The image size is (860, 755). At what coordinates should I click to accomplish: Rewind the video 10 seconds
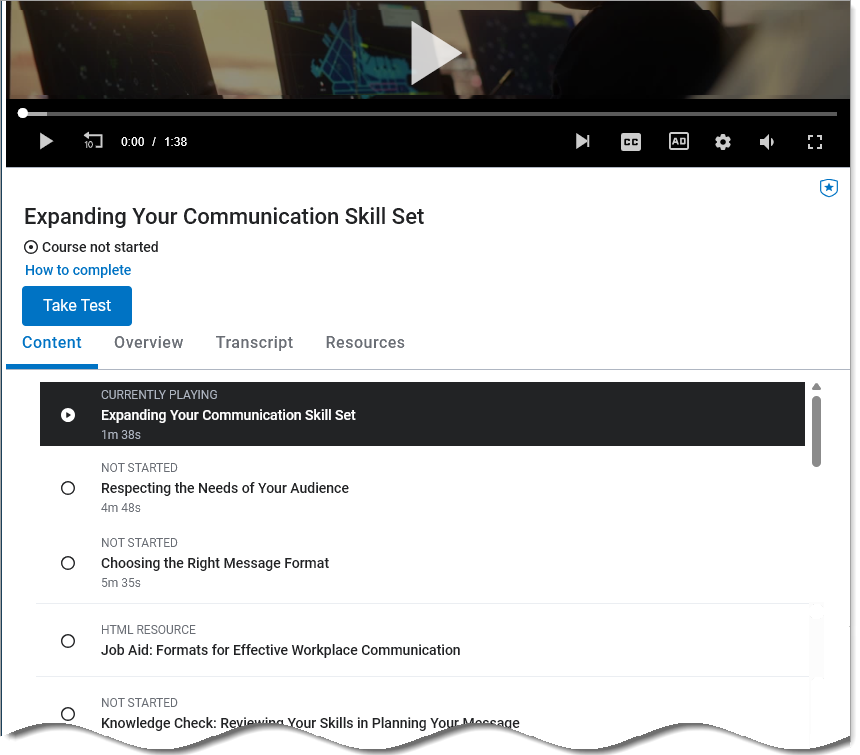pyautogui.click(x=93, y=141)
